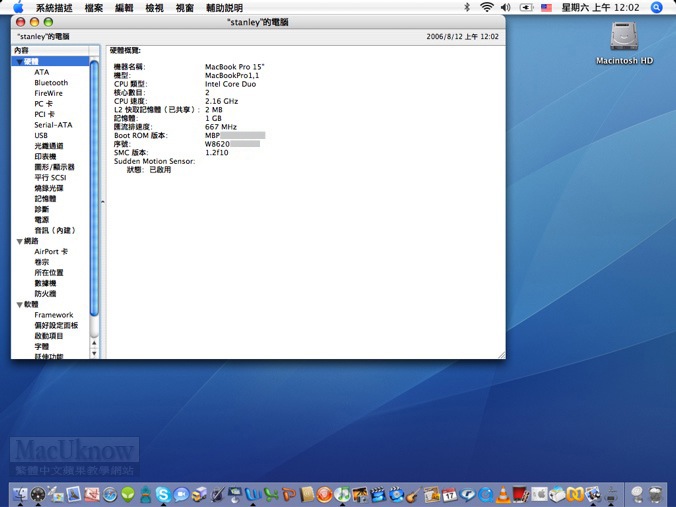676x507 pixels.
Task: Select PCI 卡 in the sidebar
Action: (x=44, y=114)
